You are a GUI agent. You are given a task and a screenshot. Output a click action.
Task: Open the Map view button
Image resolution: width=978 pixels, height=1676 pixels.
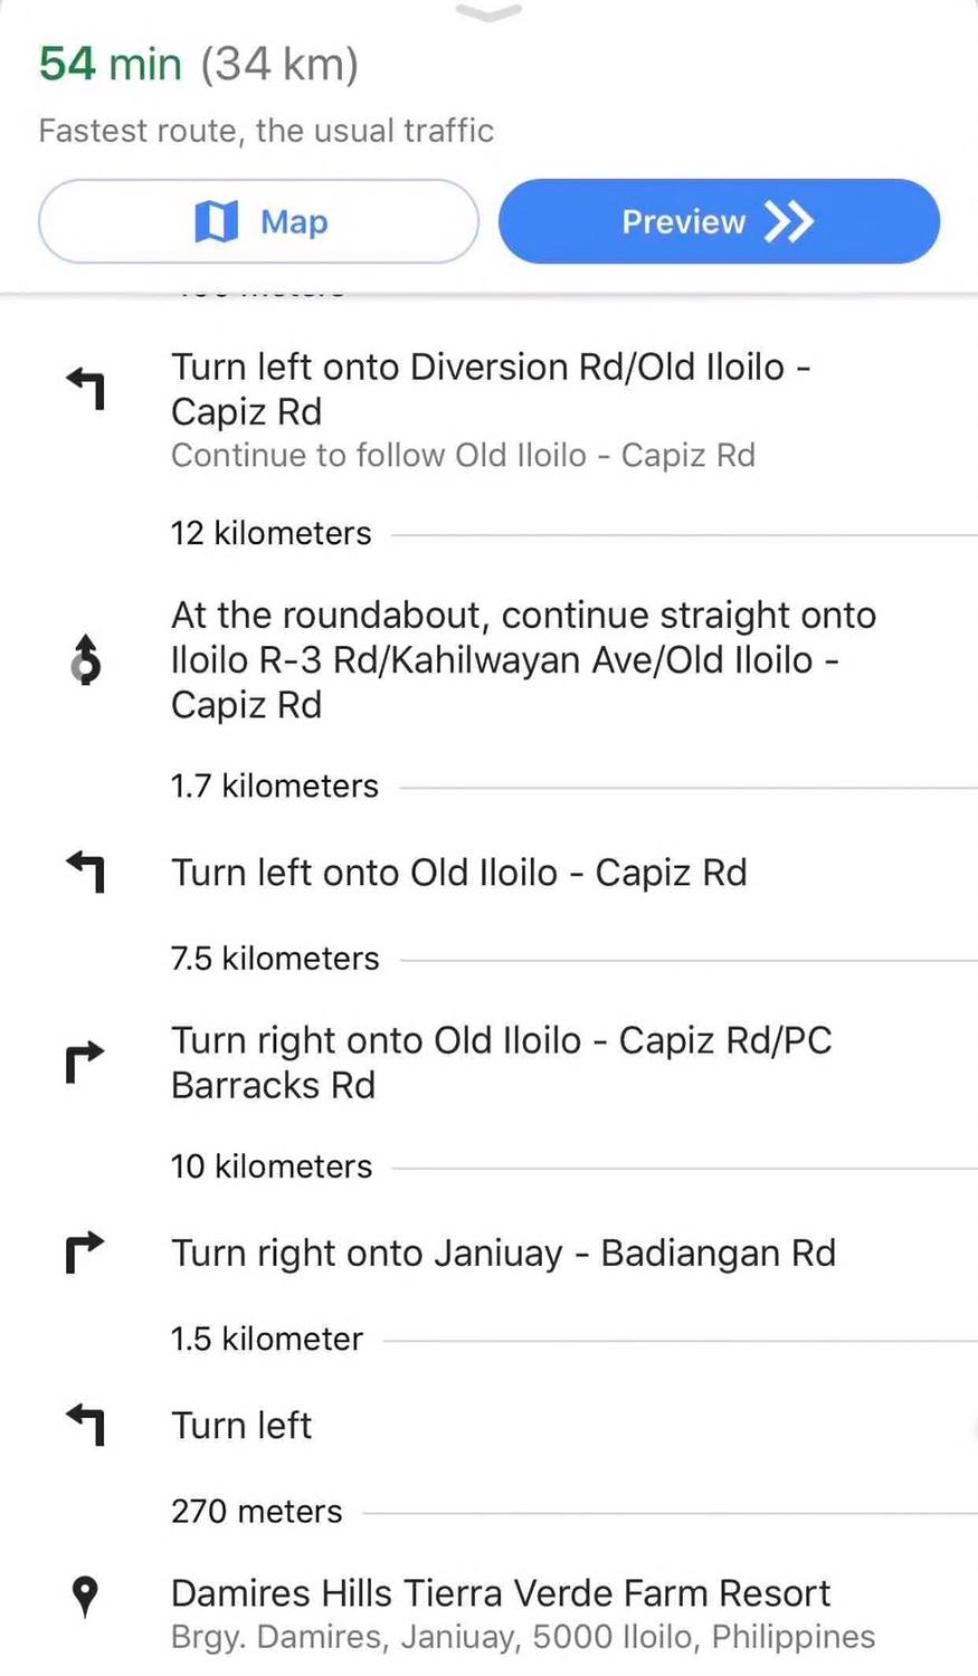[x=259, y=221]
